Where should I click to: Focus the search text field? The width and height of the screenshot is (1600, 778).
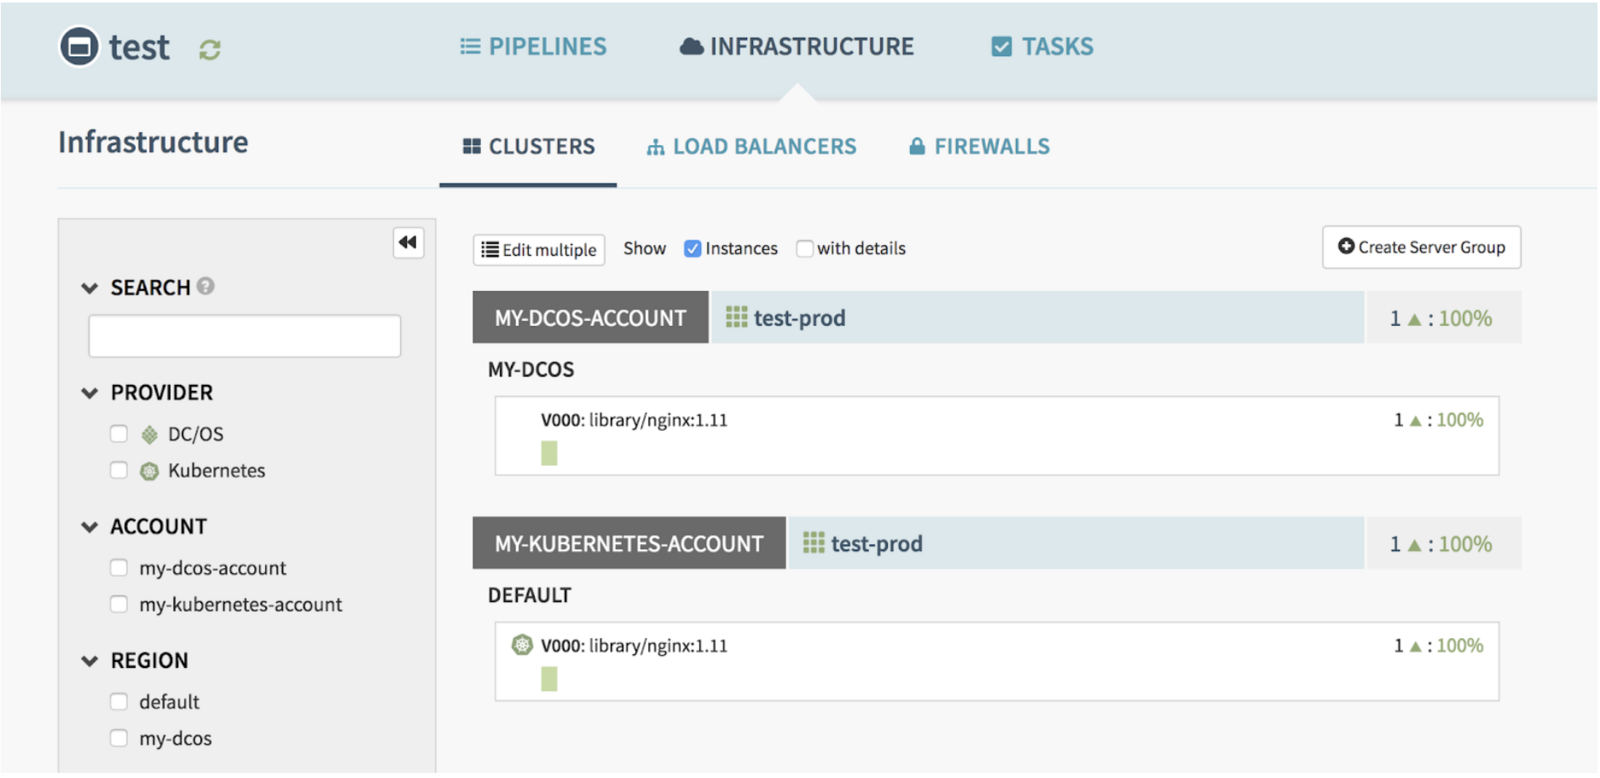[245, 336]
